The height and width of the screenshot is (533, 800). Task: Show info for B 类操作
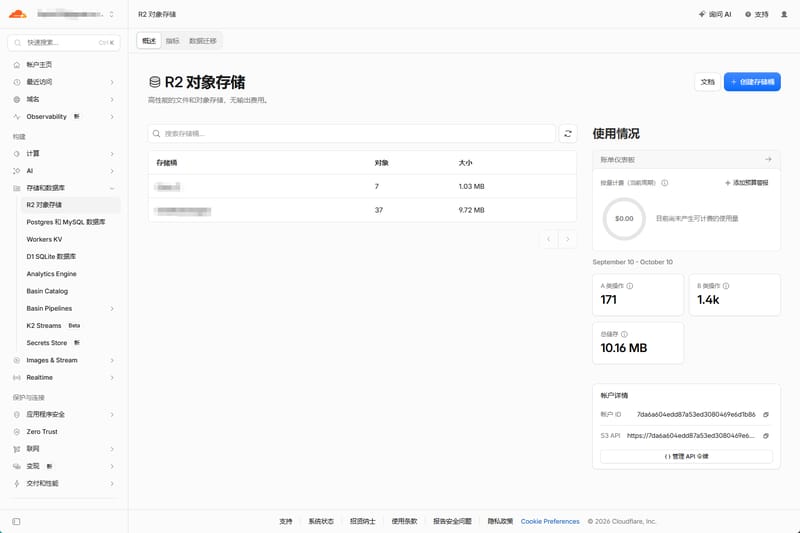tap(726, 286)
